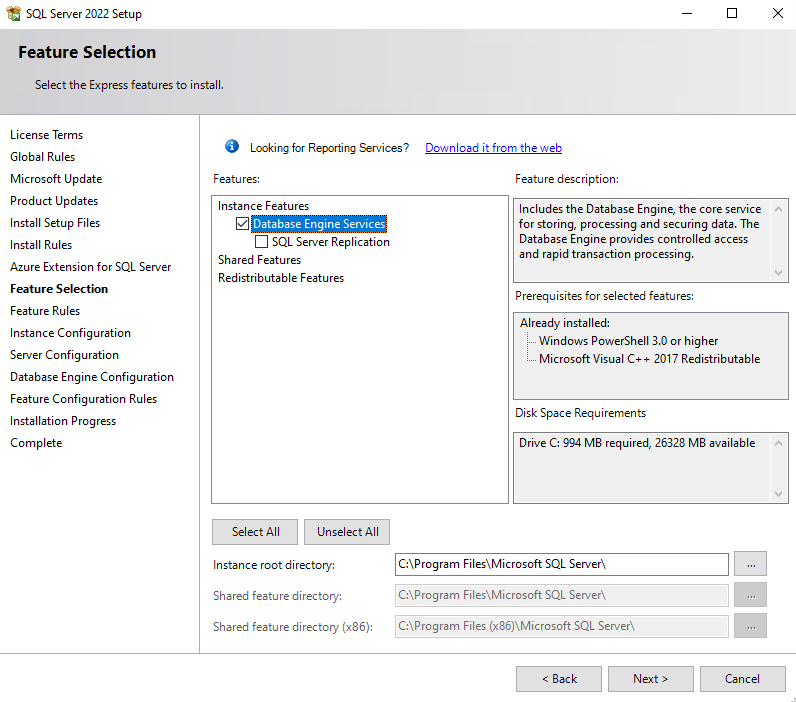Browse for the Instance root directory
This screenshot has height=702, width=796.
click(750, 564)
